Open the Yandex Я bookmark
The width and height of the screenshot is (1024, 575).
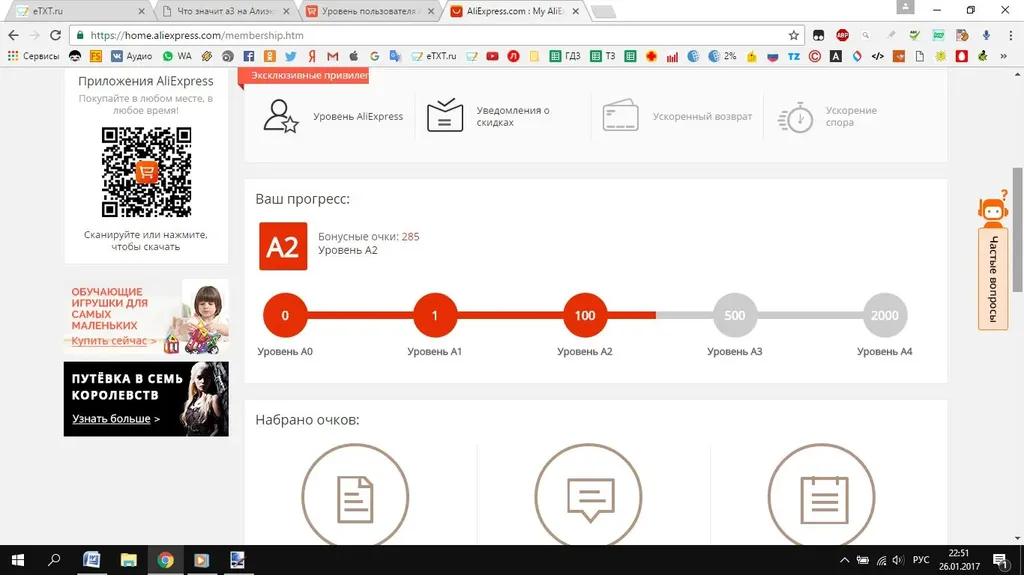312,56
